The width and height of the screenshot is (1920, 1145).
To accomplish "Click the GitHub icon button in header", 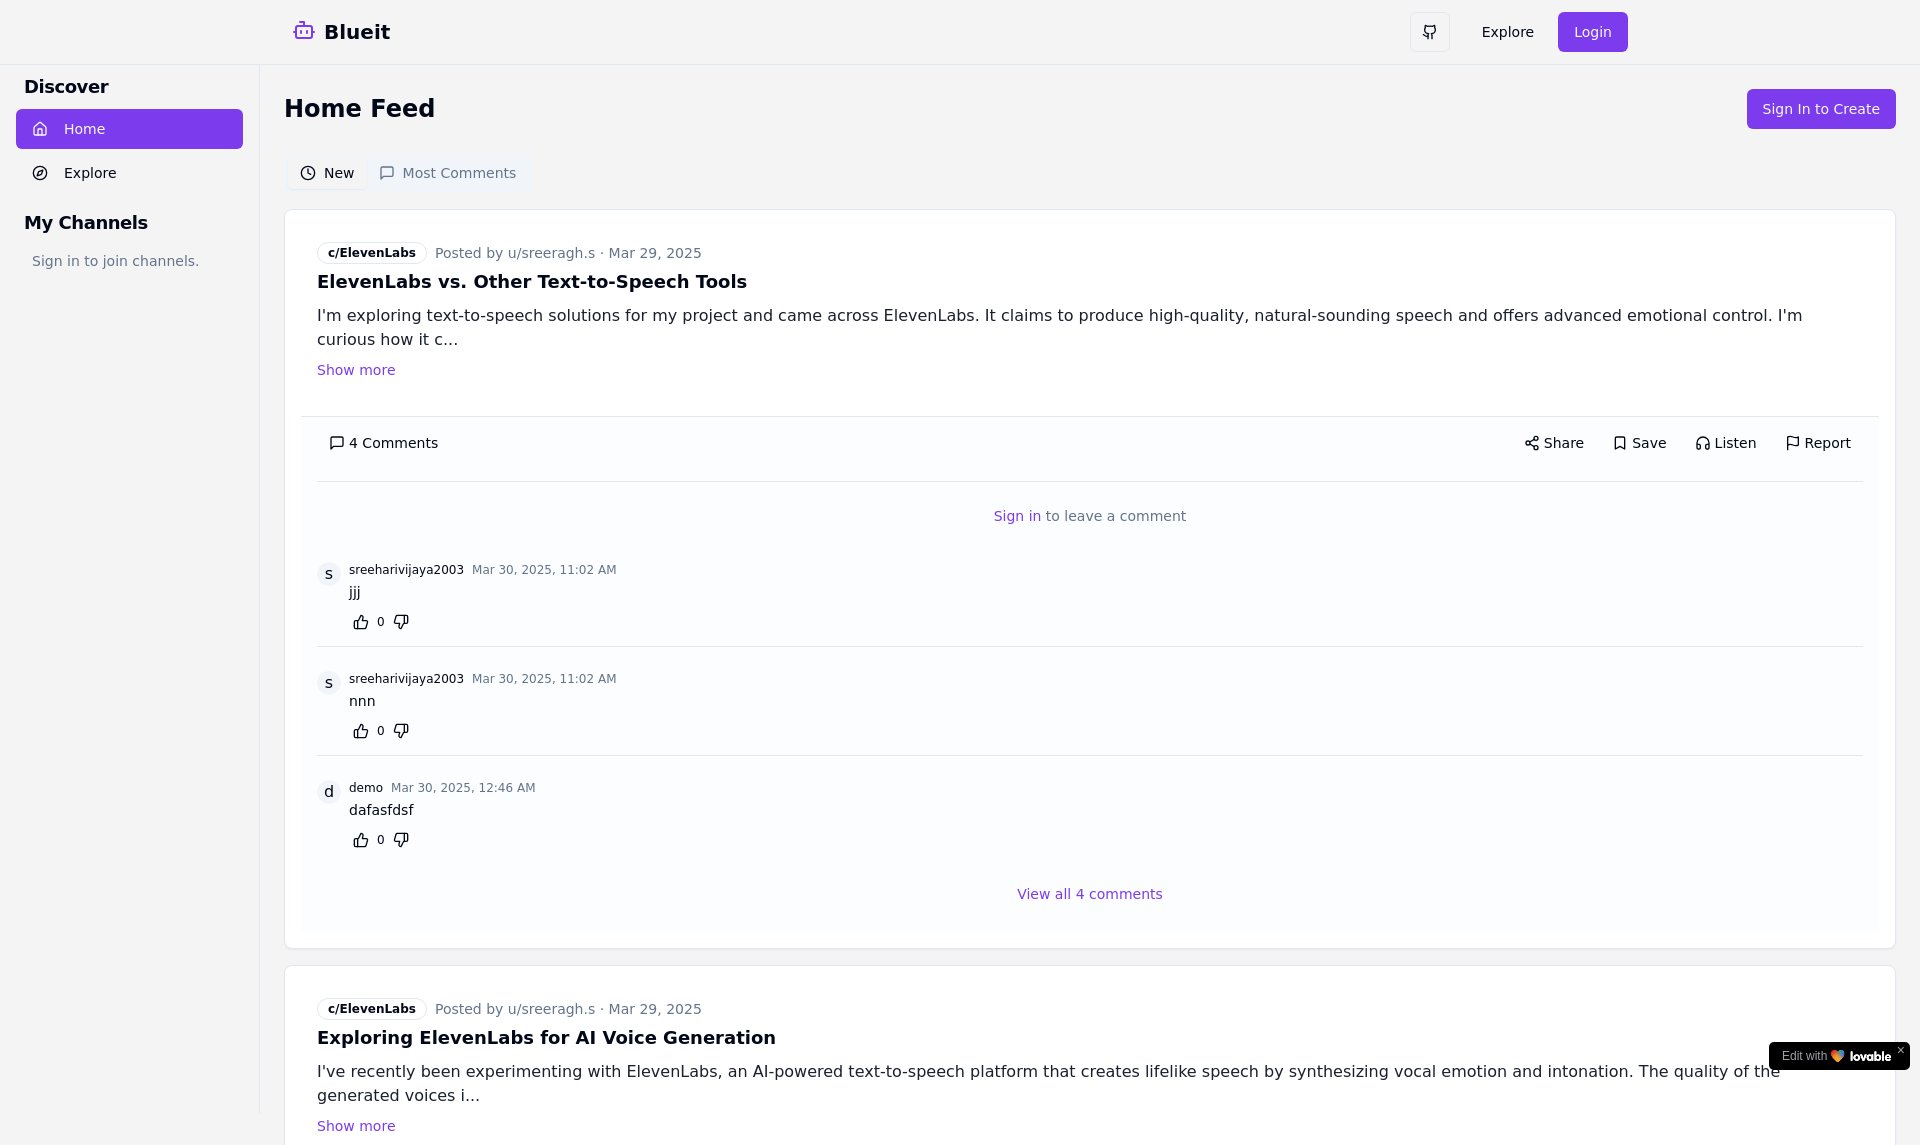I will pyautogui.click(x=1429, y=32).
